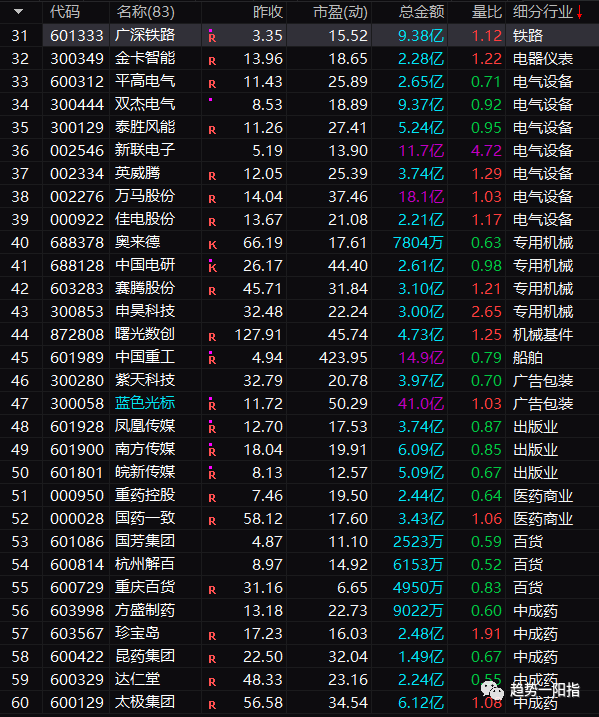Click the R marker beside 泰胜风能

pyautogui.click(x=212, y=130)
